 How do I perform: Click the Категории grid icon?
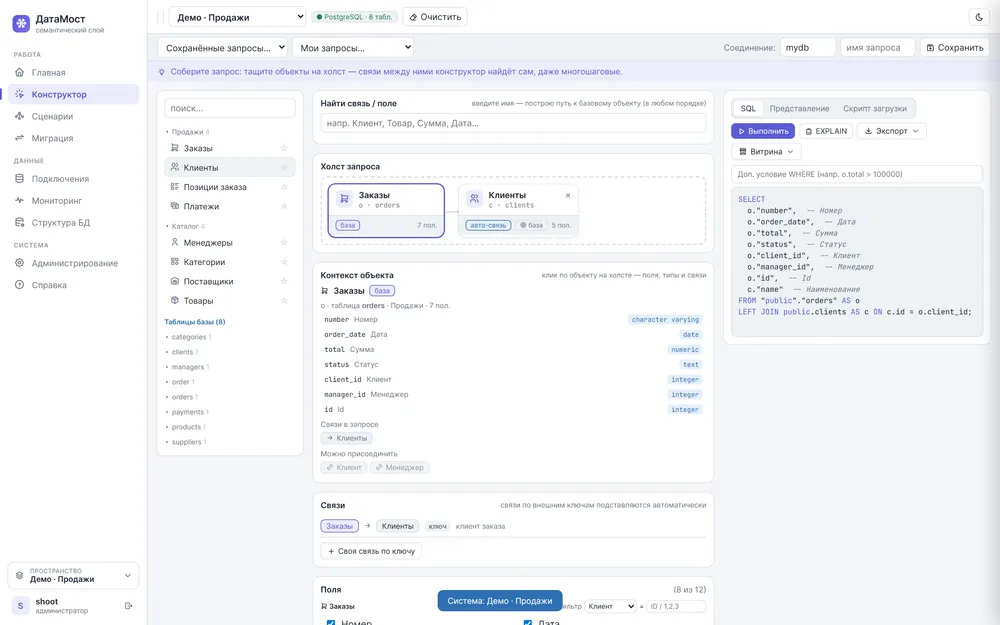coord(174,261)
